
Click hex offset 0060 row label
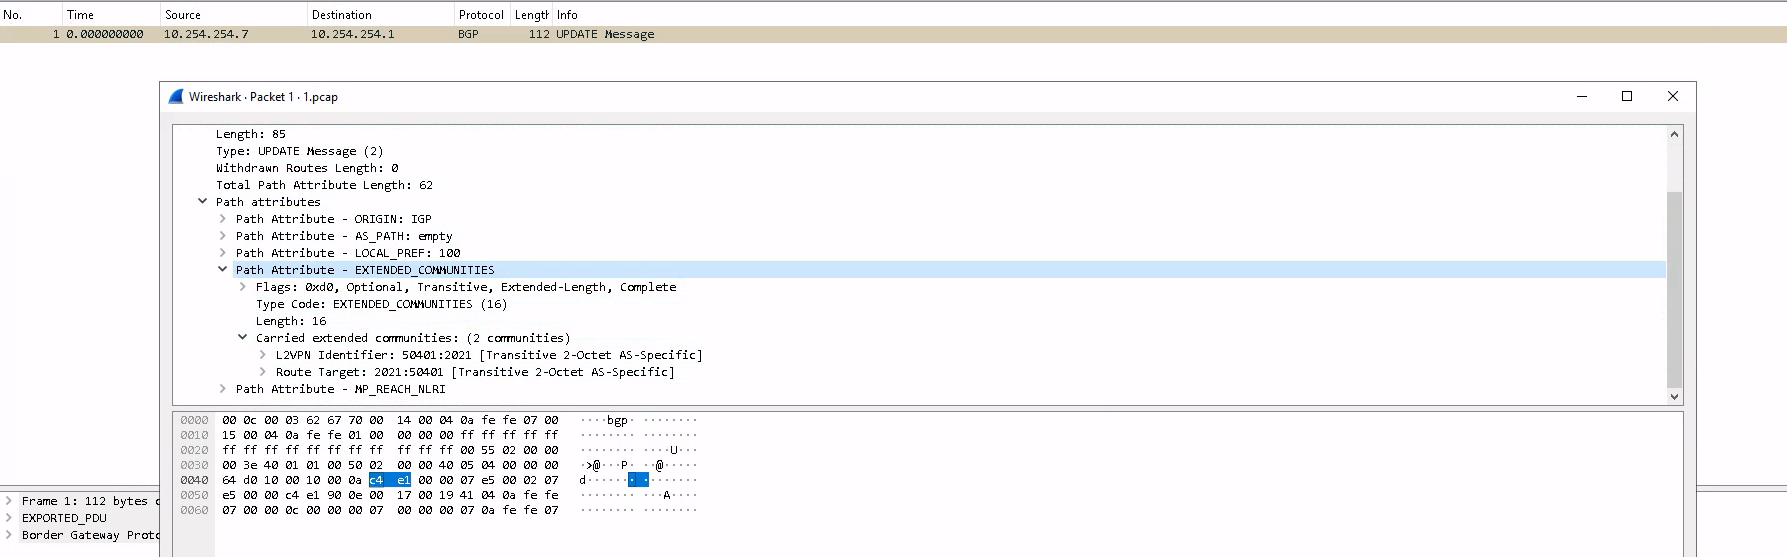click(x=194, y=510)
